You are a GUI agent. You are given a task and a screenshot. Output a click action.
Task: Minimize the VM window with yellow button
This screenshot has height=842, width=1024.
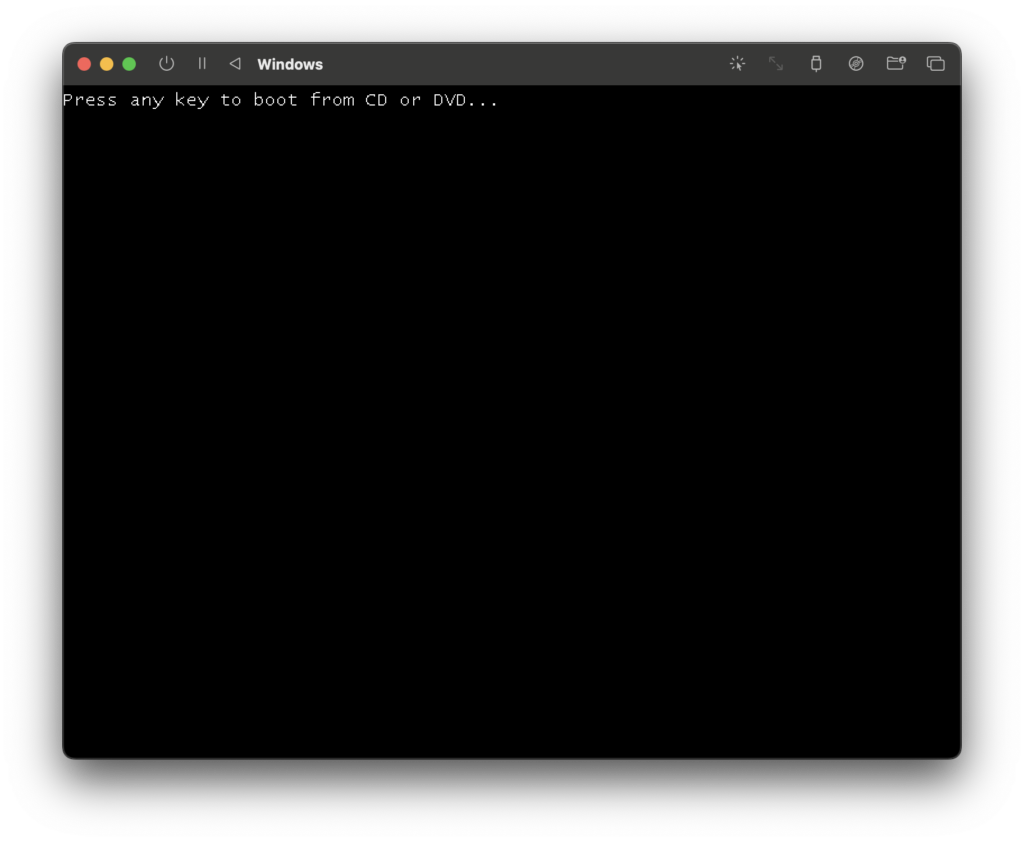tap(106, 64)
